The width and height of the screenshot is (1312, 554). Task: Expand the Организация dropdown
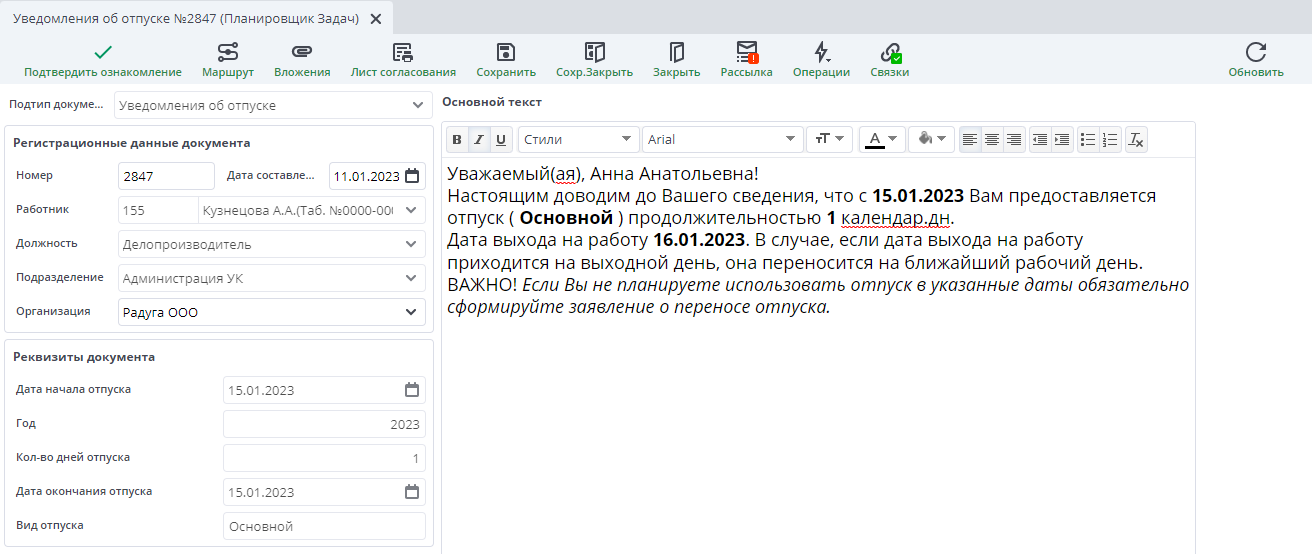(411, 312)
